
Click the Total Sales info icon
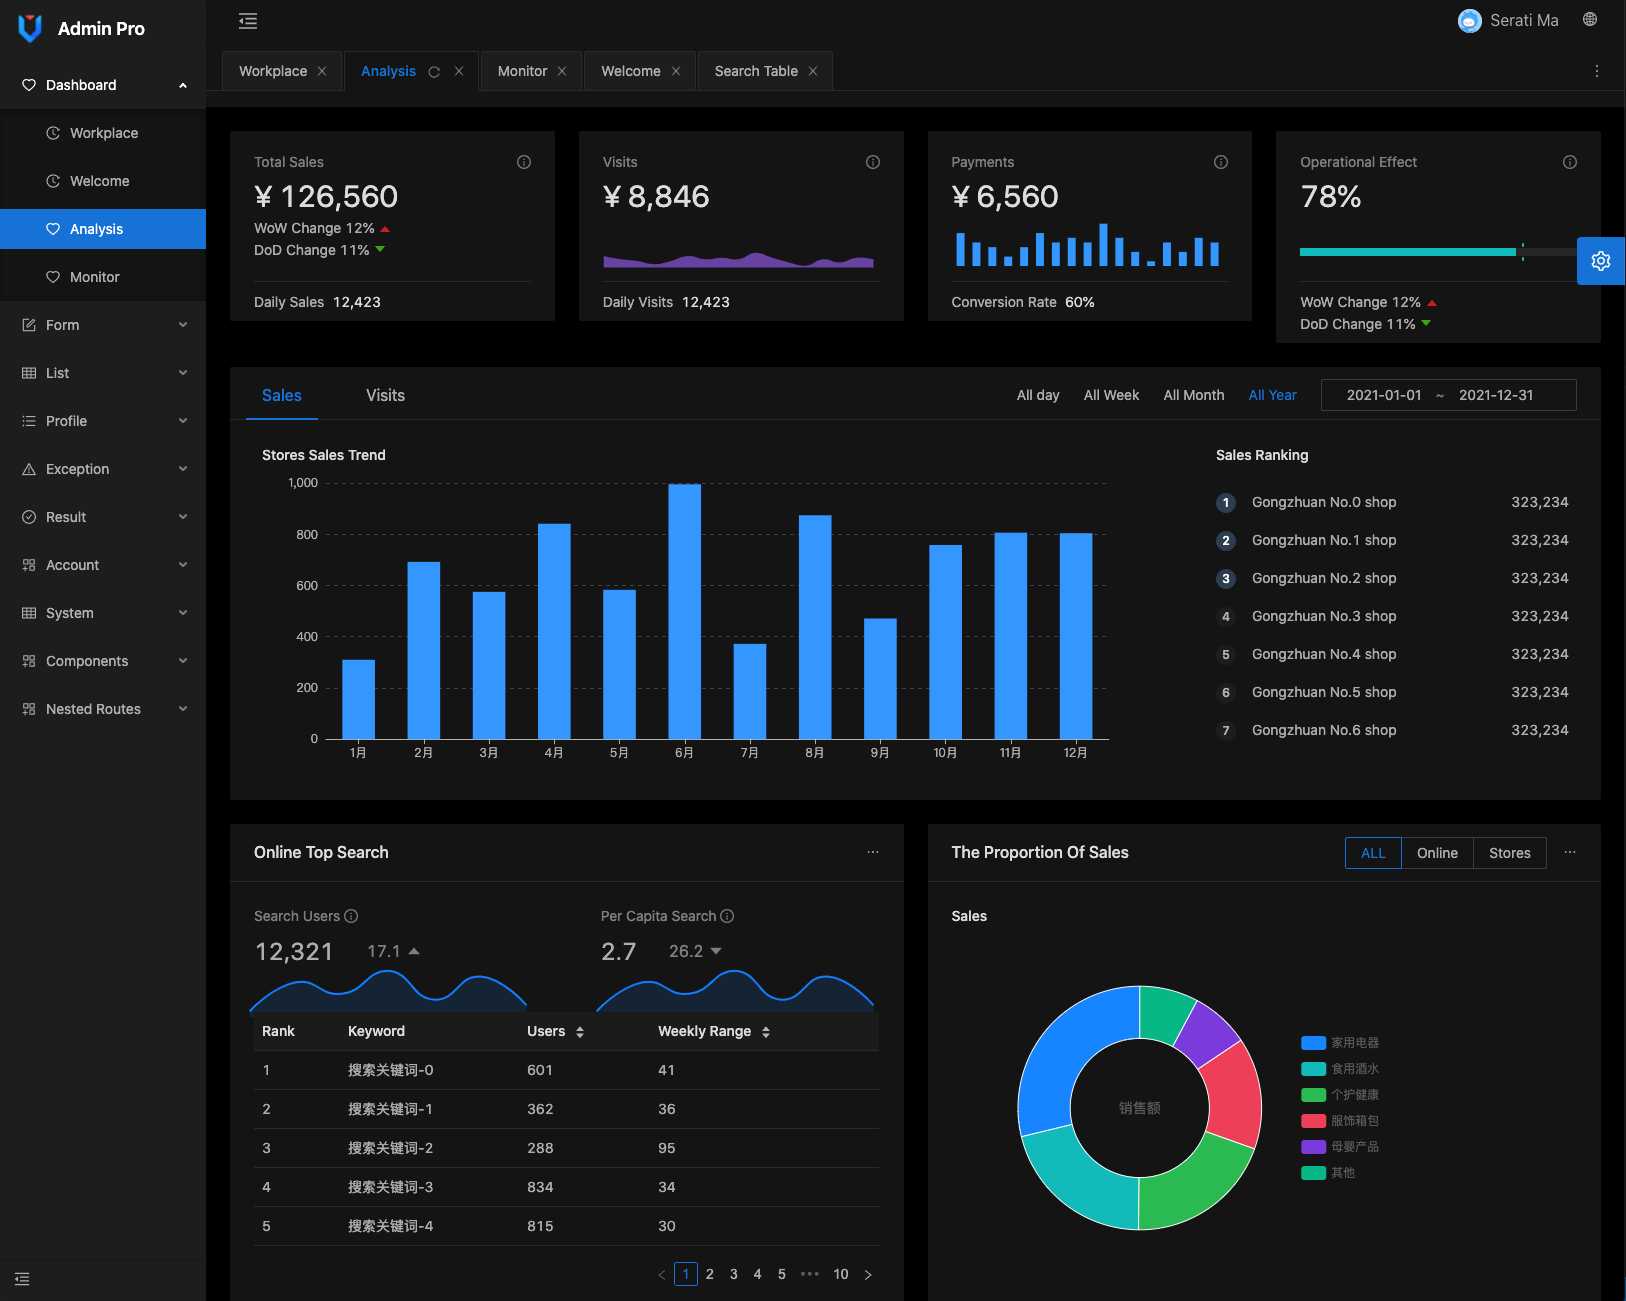523,162
